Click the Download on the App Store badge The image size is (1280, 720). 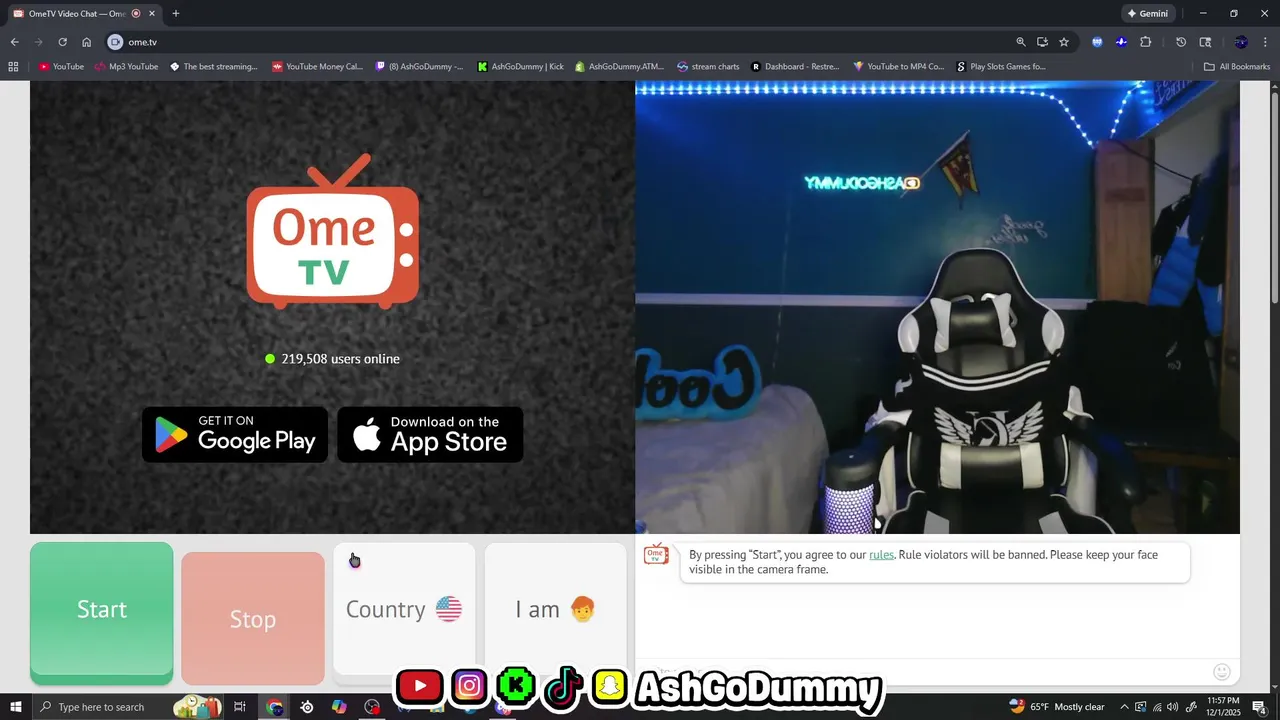pos(430,434)
